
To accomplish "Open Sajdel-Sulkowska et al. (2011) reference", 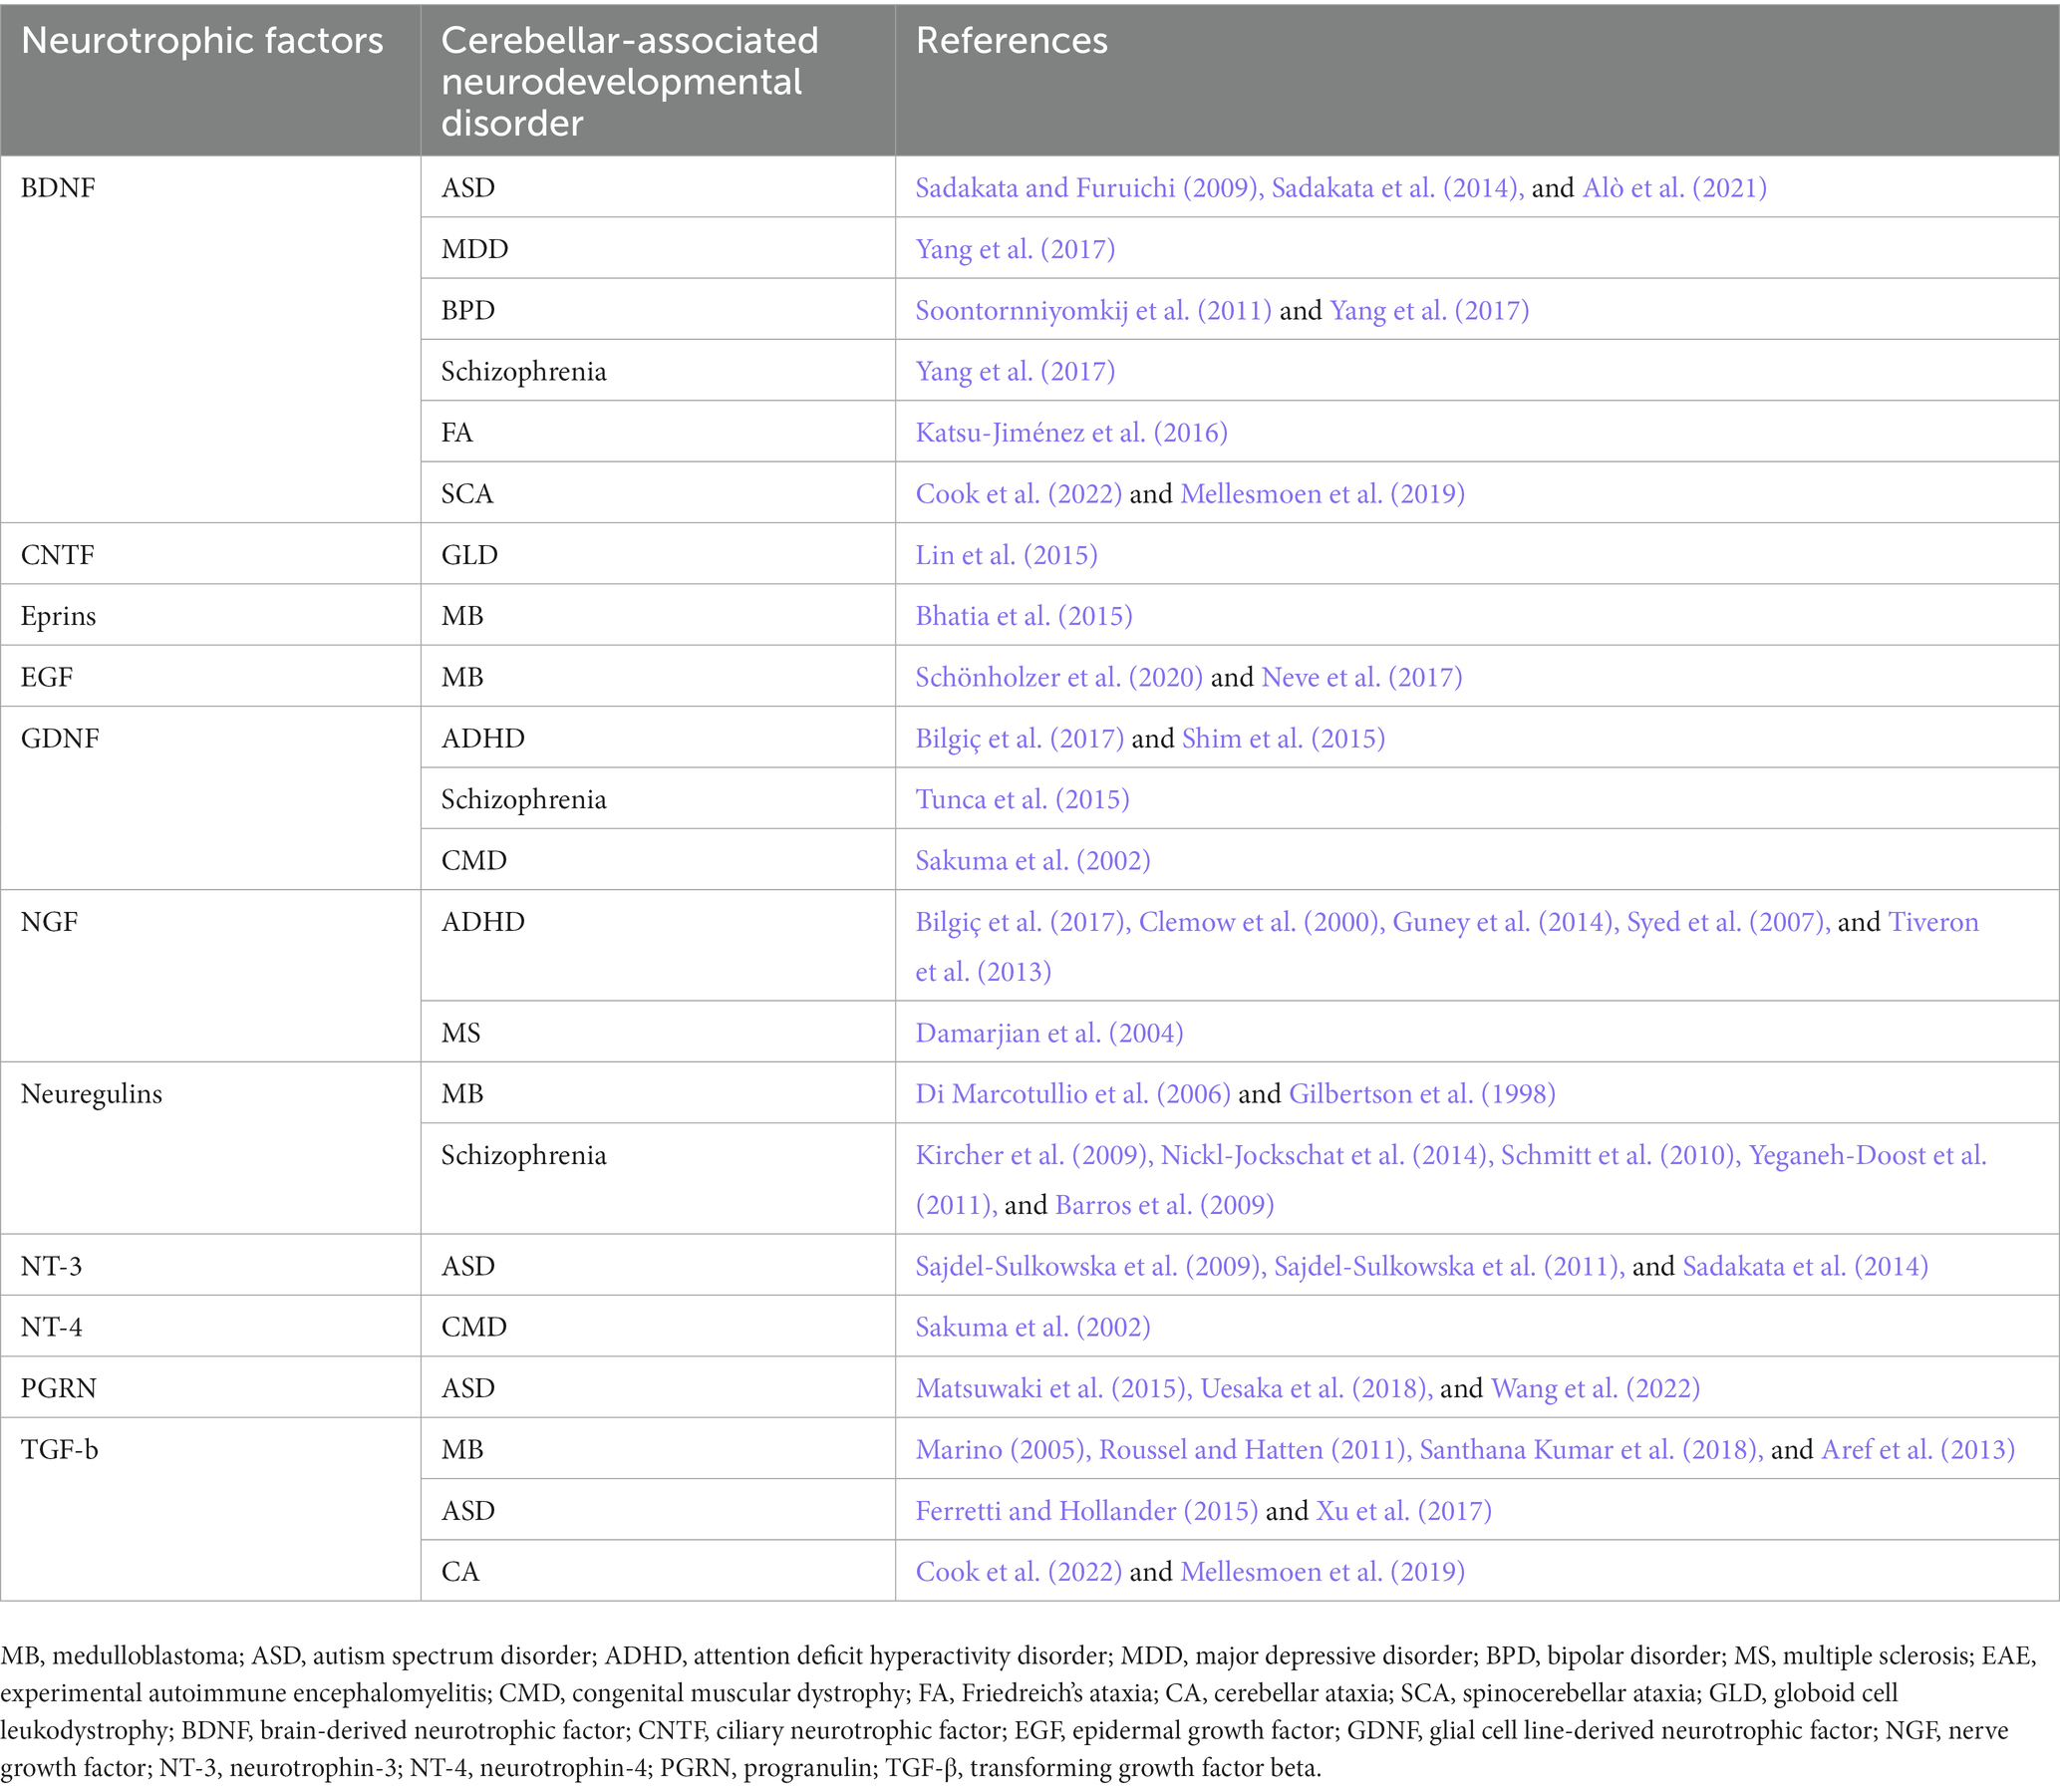I will pos(1449,1266).
